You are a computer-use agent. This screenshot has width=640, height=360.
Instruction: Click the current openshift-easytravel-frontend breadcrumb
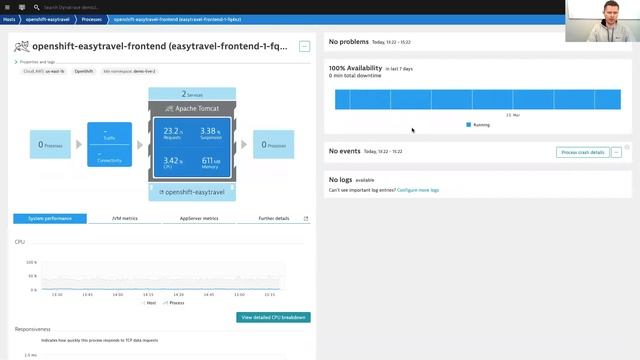click(x=177, y=19)
